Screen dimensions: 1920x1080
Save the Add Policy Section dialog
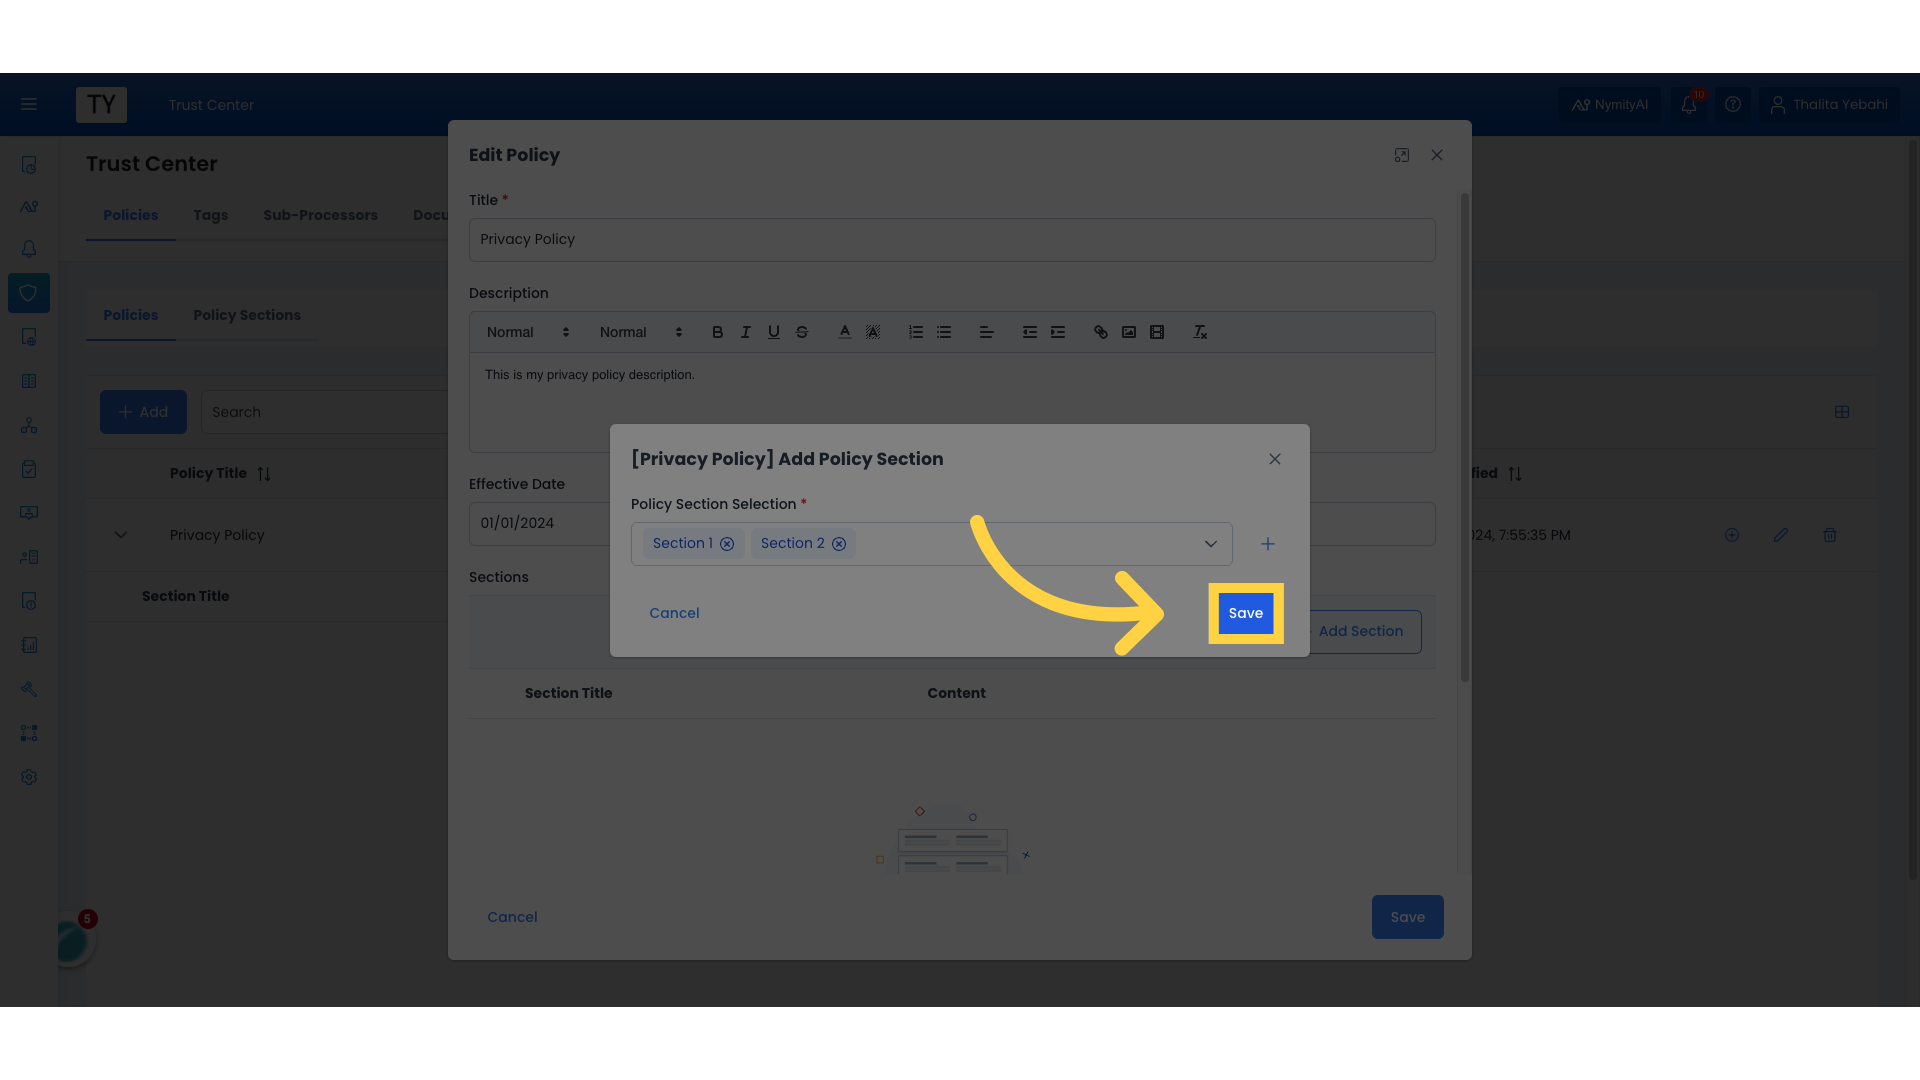(1245, 613)
